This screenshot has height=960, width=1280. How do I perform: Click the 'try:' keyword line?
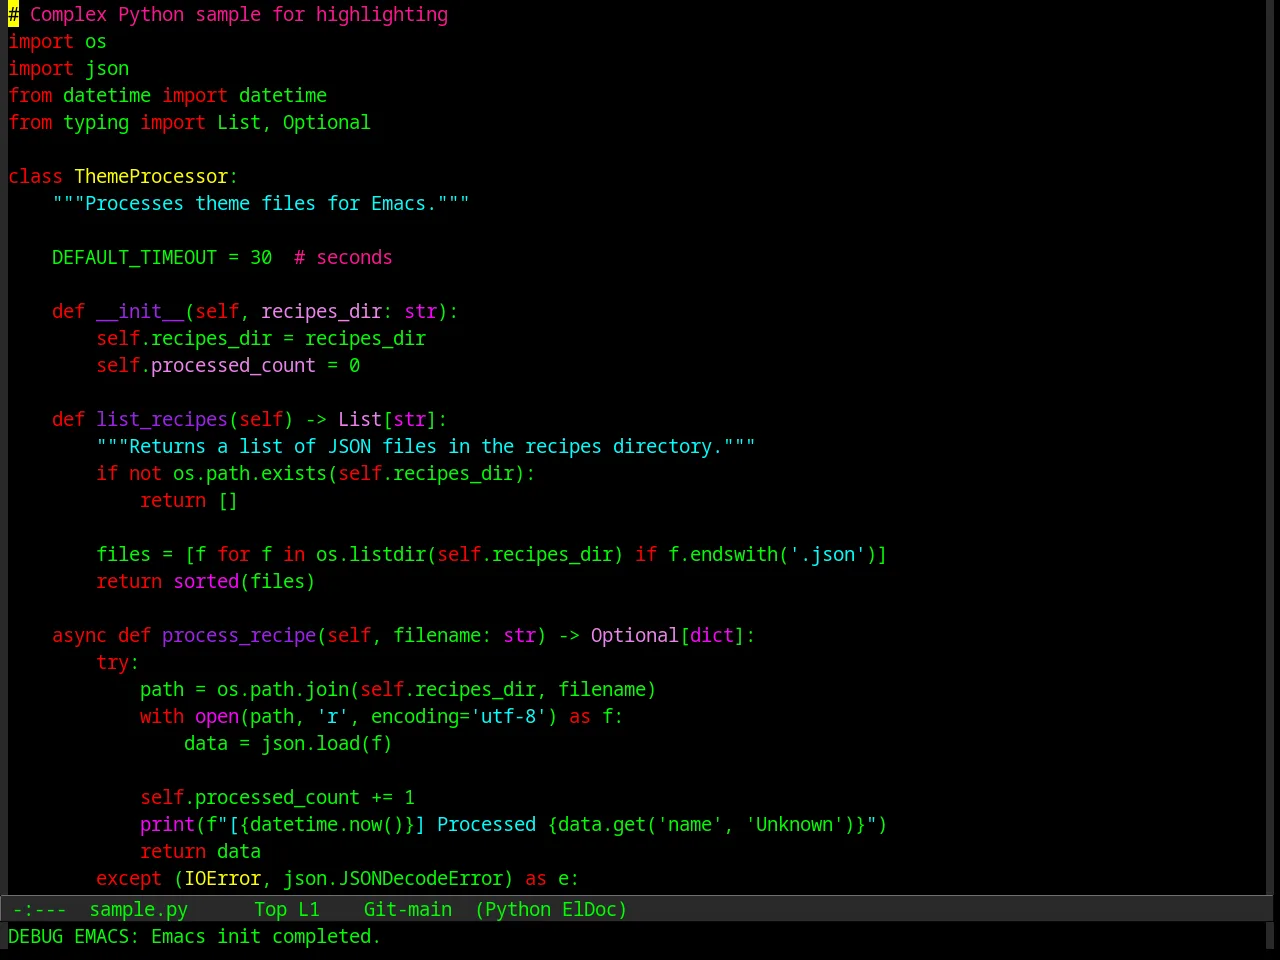(x=118, y=662)
